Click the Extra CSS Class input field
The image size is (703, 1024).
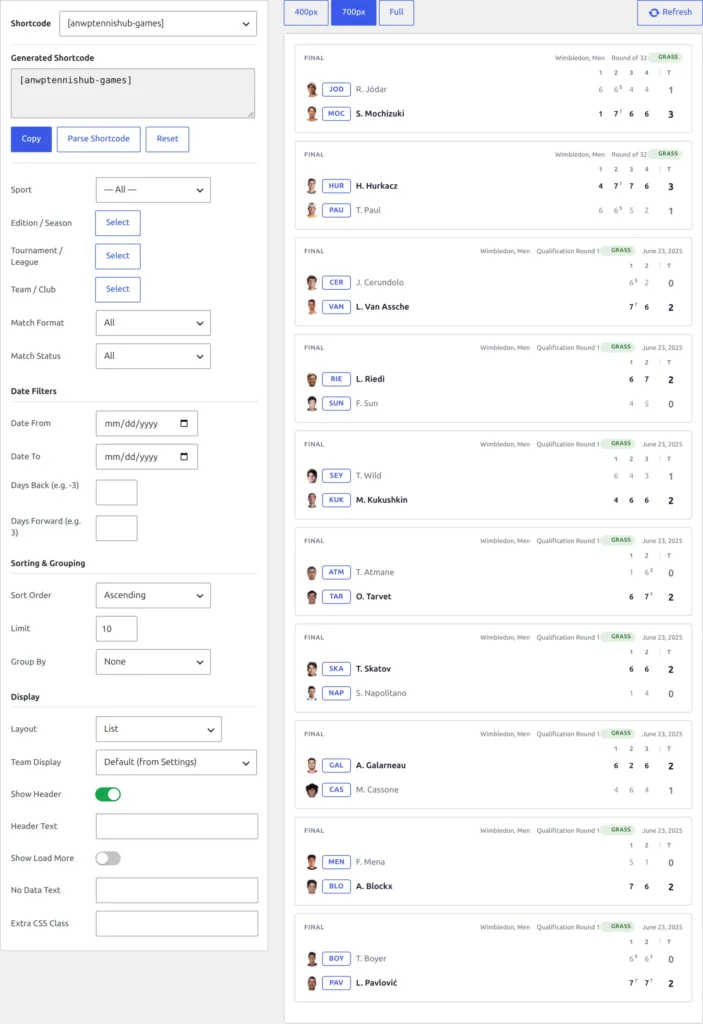[x=176, y=923]
